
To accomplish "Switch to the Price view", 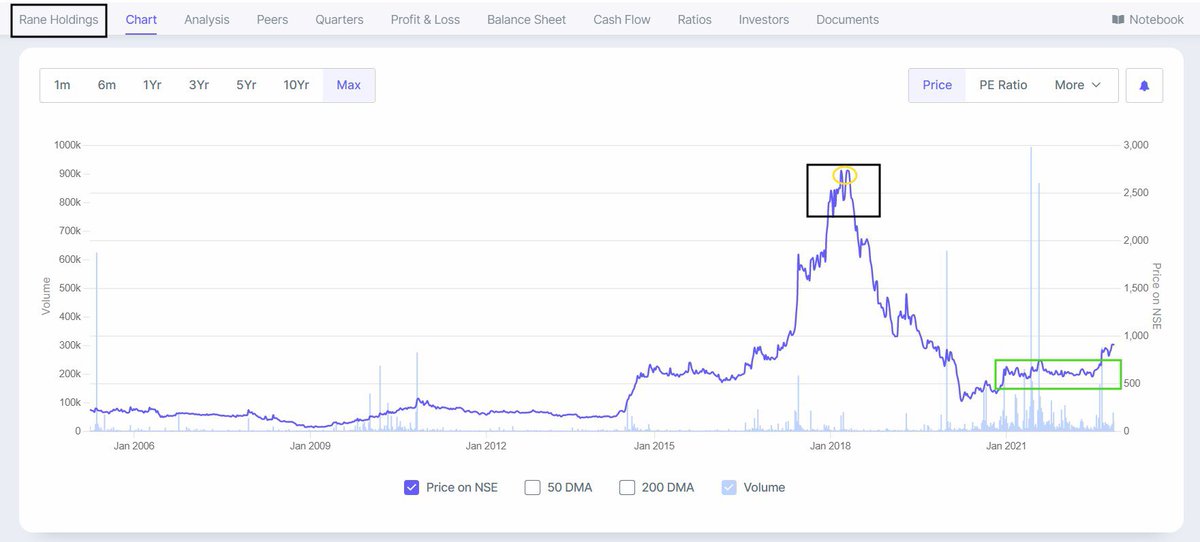I will [937, 85].
